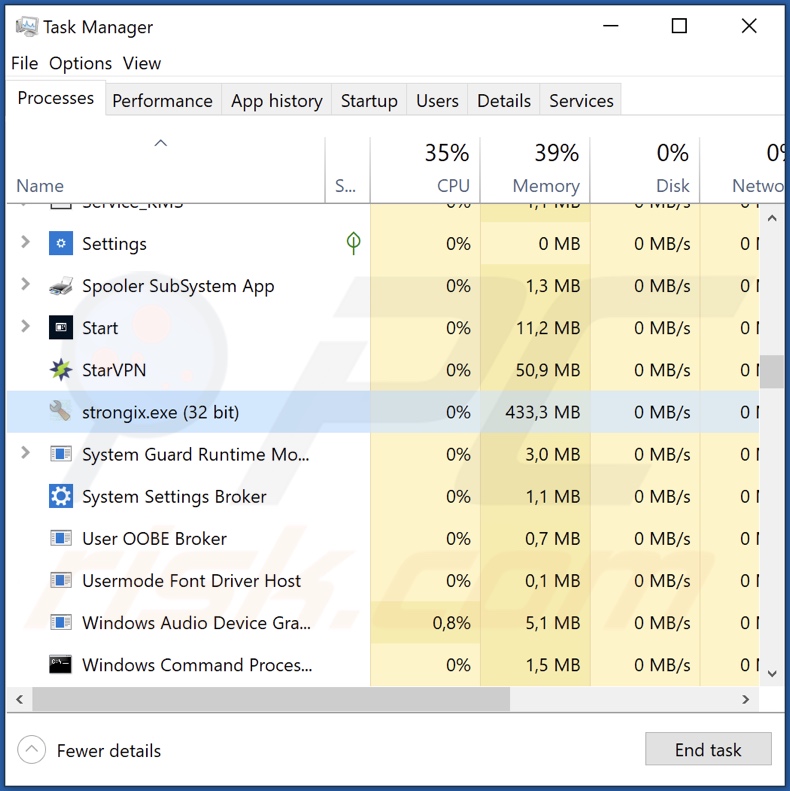Switch to the Details tab
Viewport: 790px width, 791px height.
point(503,101)
